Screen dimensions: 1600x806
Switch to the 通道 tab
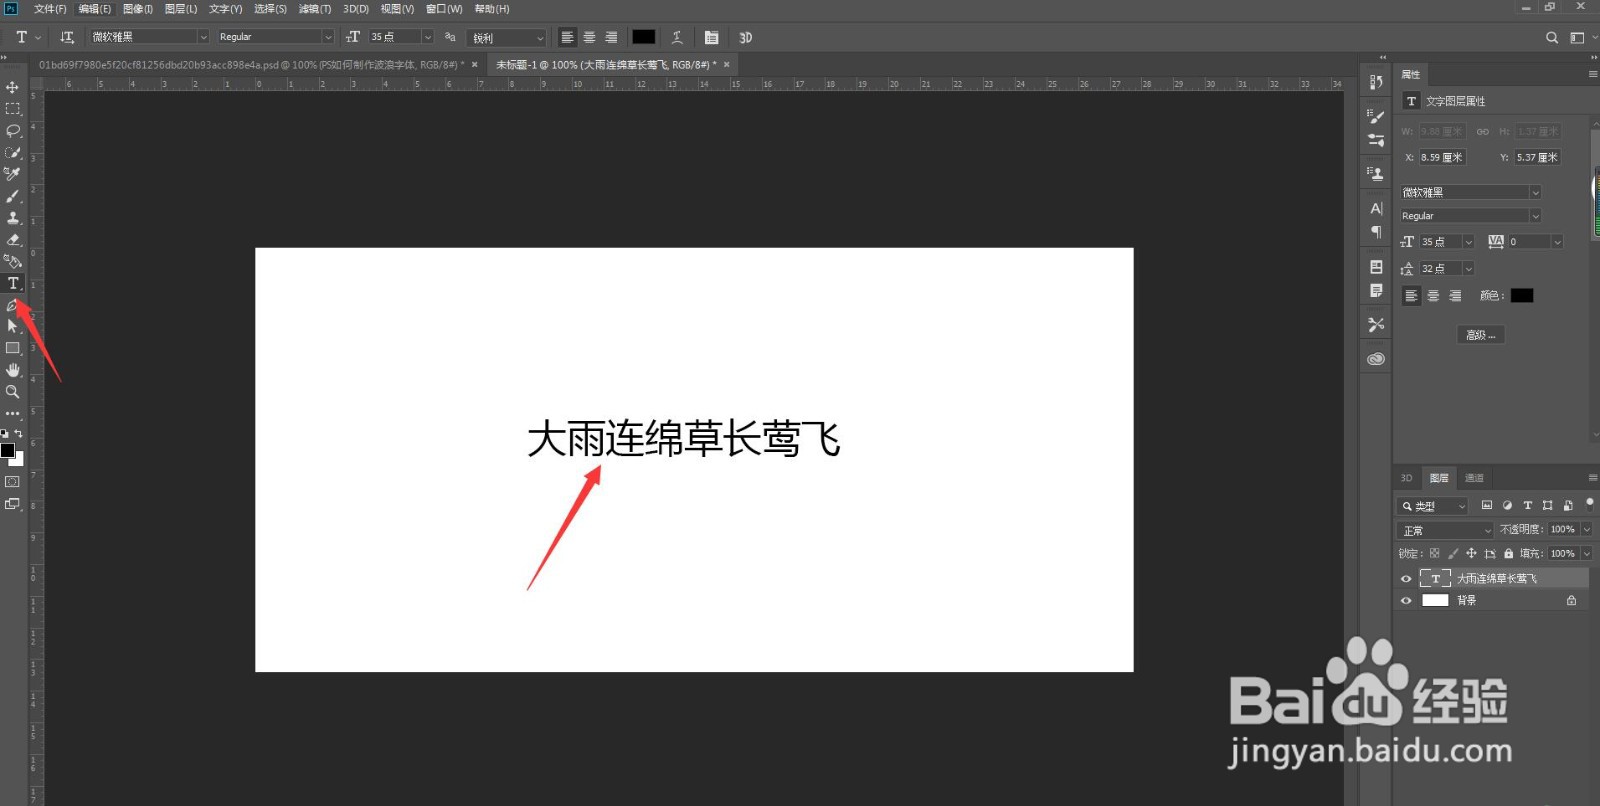(1474, 478)
